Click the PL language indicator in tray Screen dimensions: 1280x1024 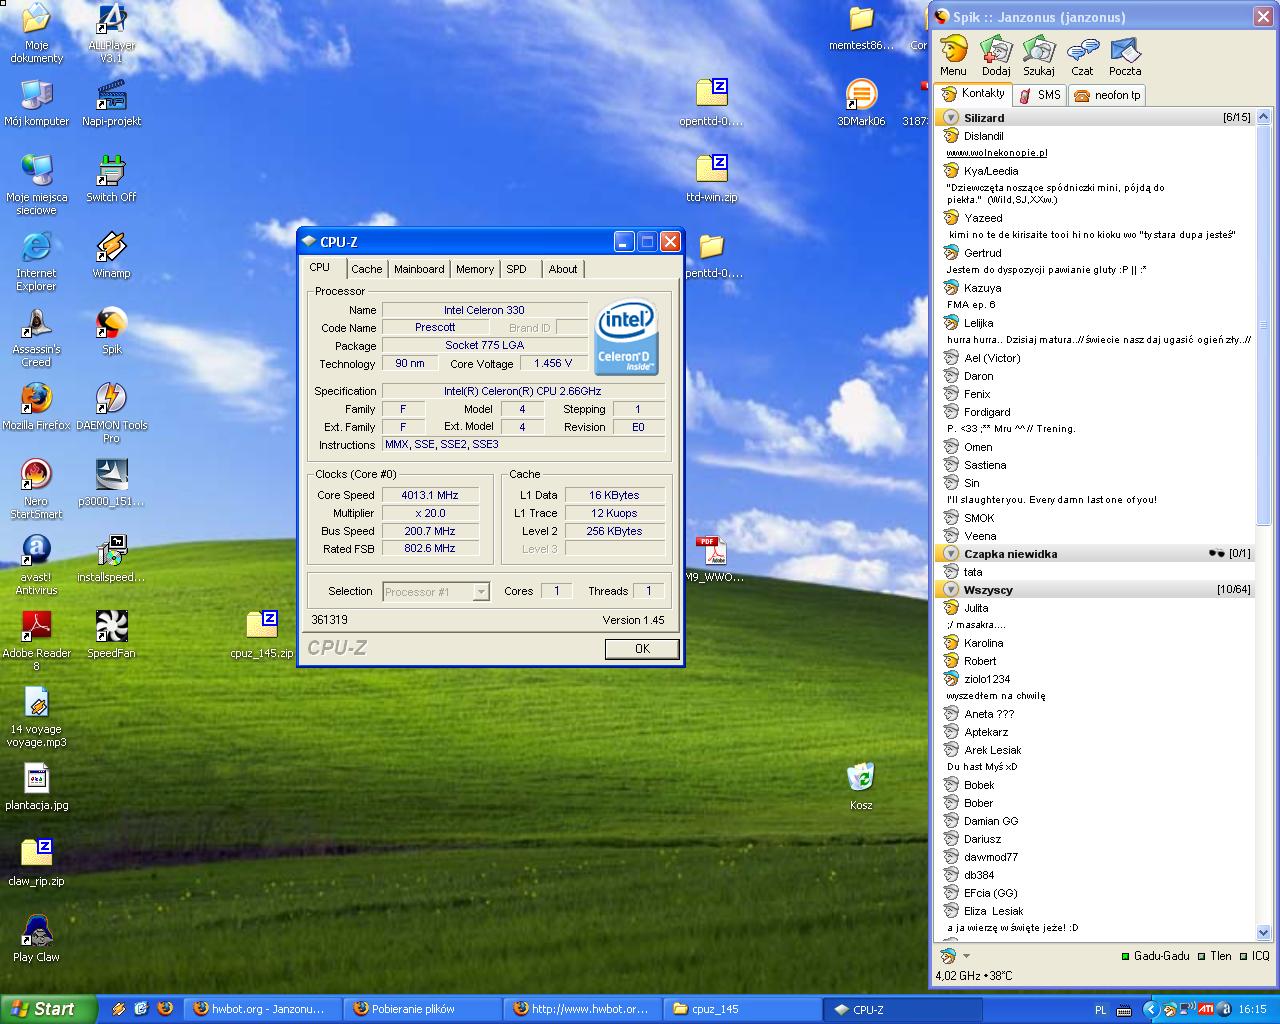click(1101, 1010)
